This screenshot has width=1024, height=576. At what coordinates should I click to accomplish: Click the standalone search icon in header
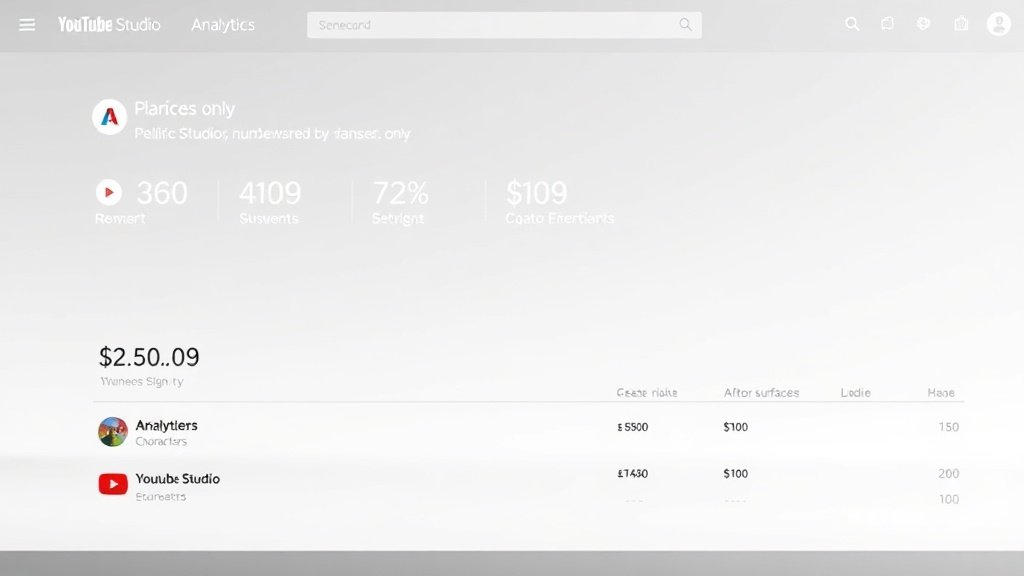point(852,24)
